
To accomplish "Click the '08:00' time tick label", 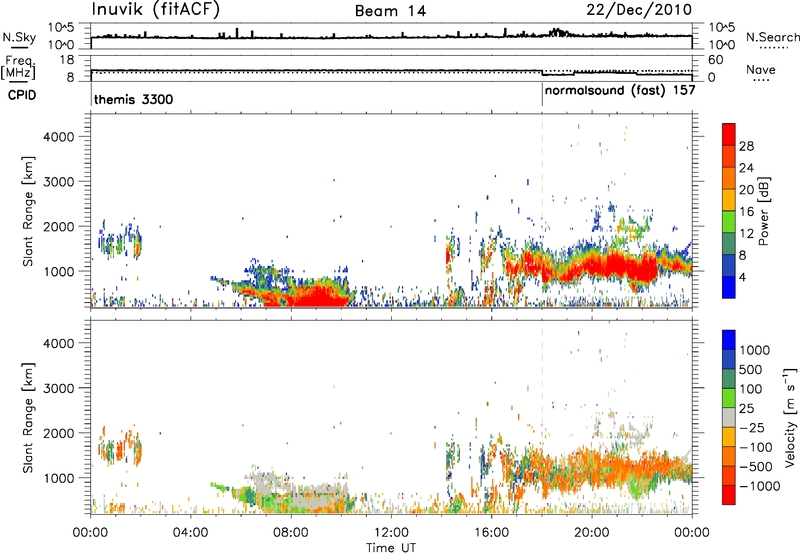I will click(x=291, y=533).
